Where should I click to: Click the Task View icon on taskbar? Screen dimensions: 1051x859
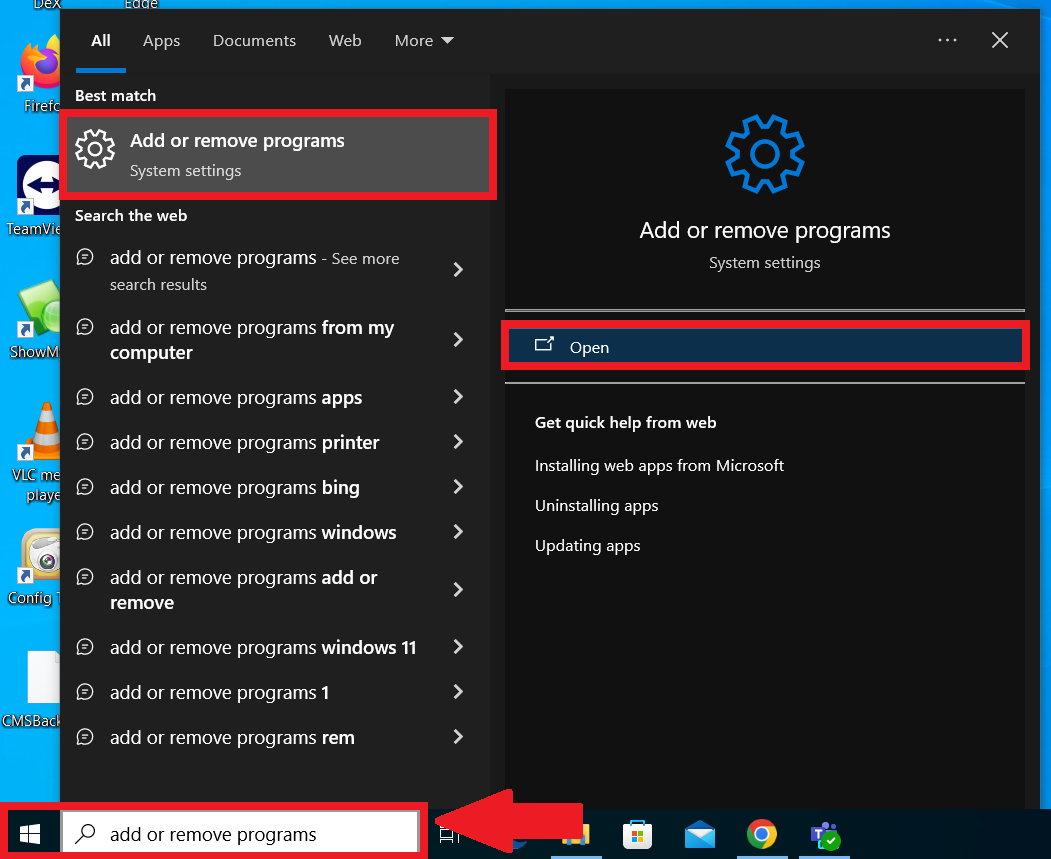pos(449,832)
